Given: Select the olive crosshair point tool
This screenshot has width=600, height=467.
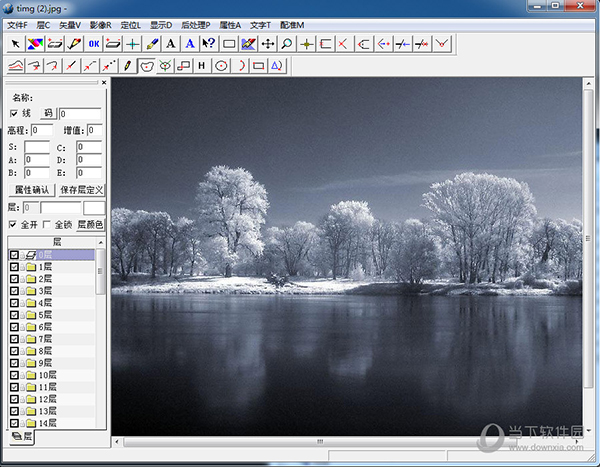Looking at the screenshot, I should pyautogui.click(x=307, y=44).
